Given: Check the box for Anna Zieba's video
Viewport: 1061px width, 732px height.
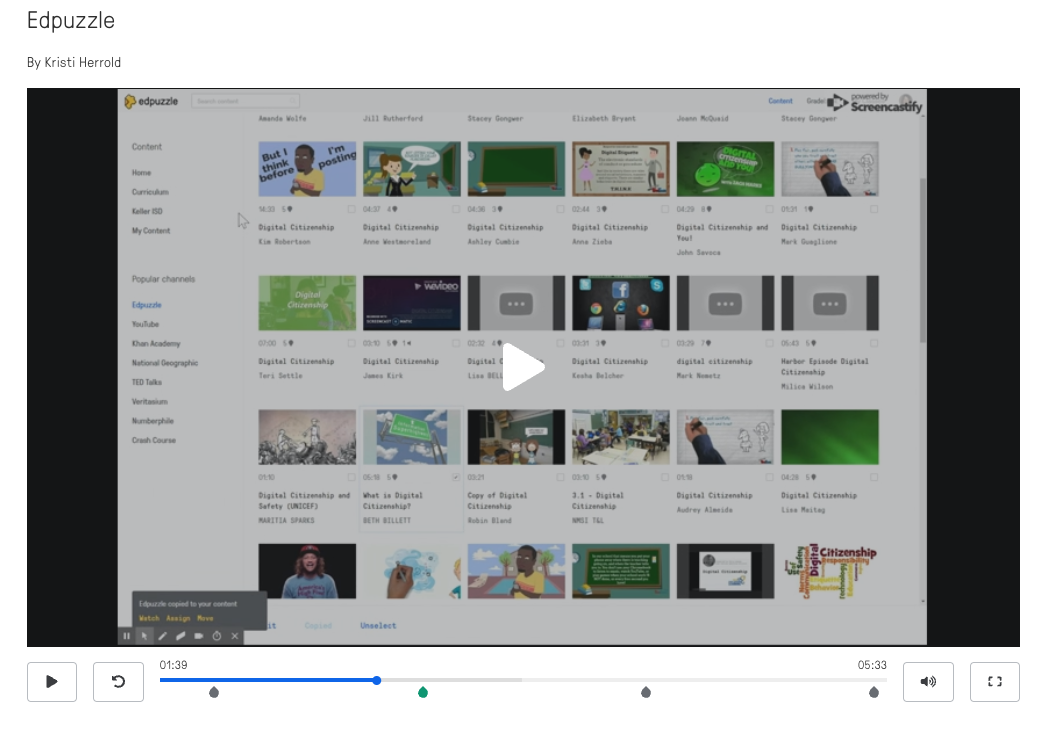Looking at the screenshot, I should (x=665, y=210).
